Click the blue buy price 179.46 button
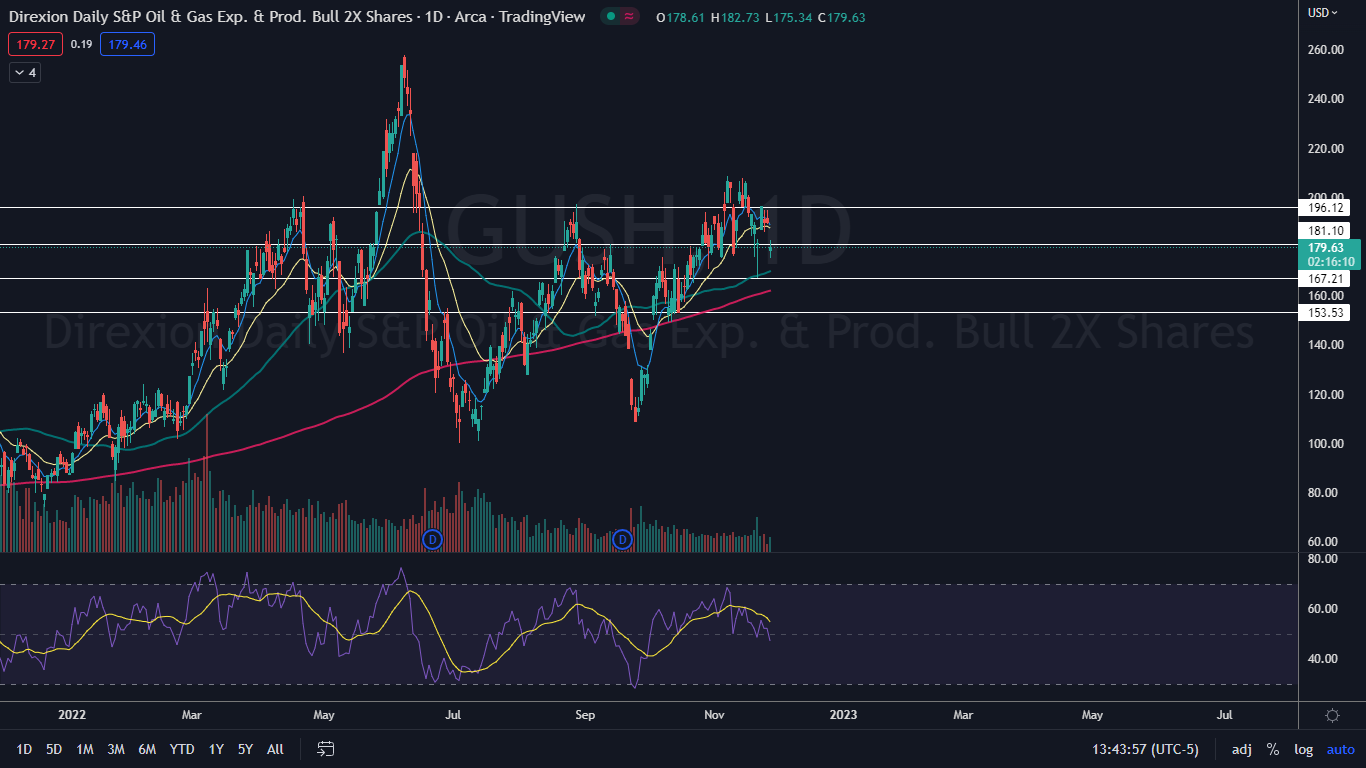1366x768 pixels. tap(127, 44)
